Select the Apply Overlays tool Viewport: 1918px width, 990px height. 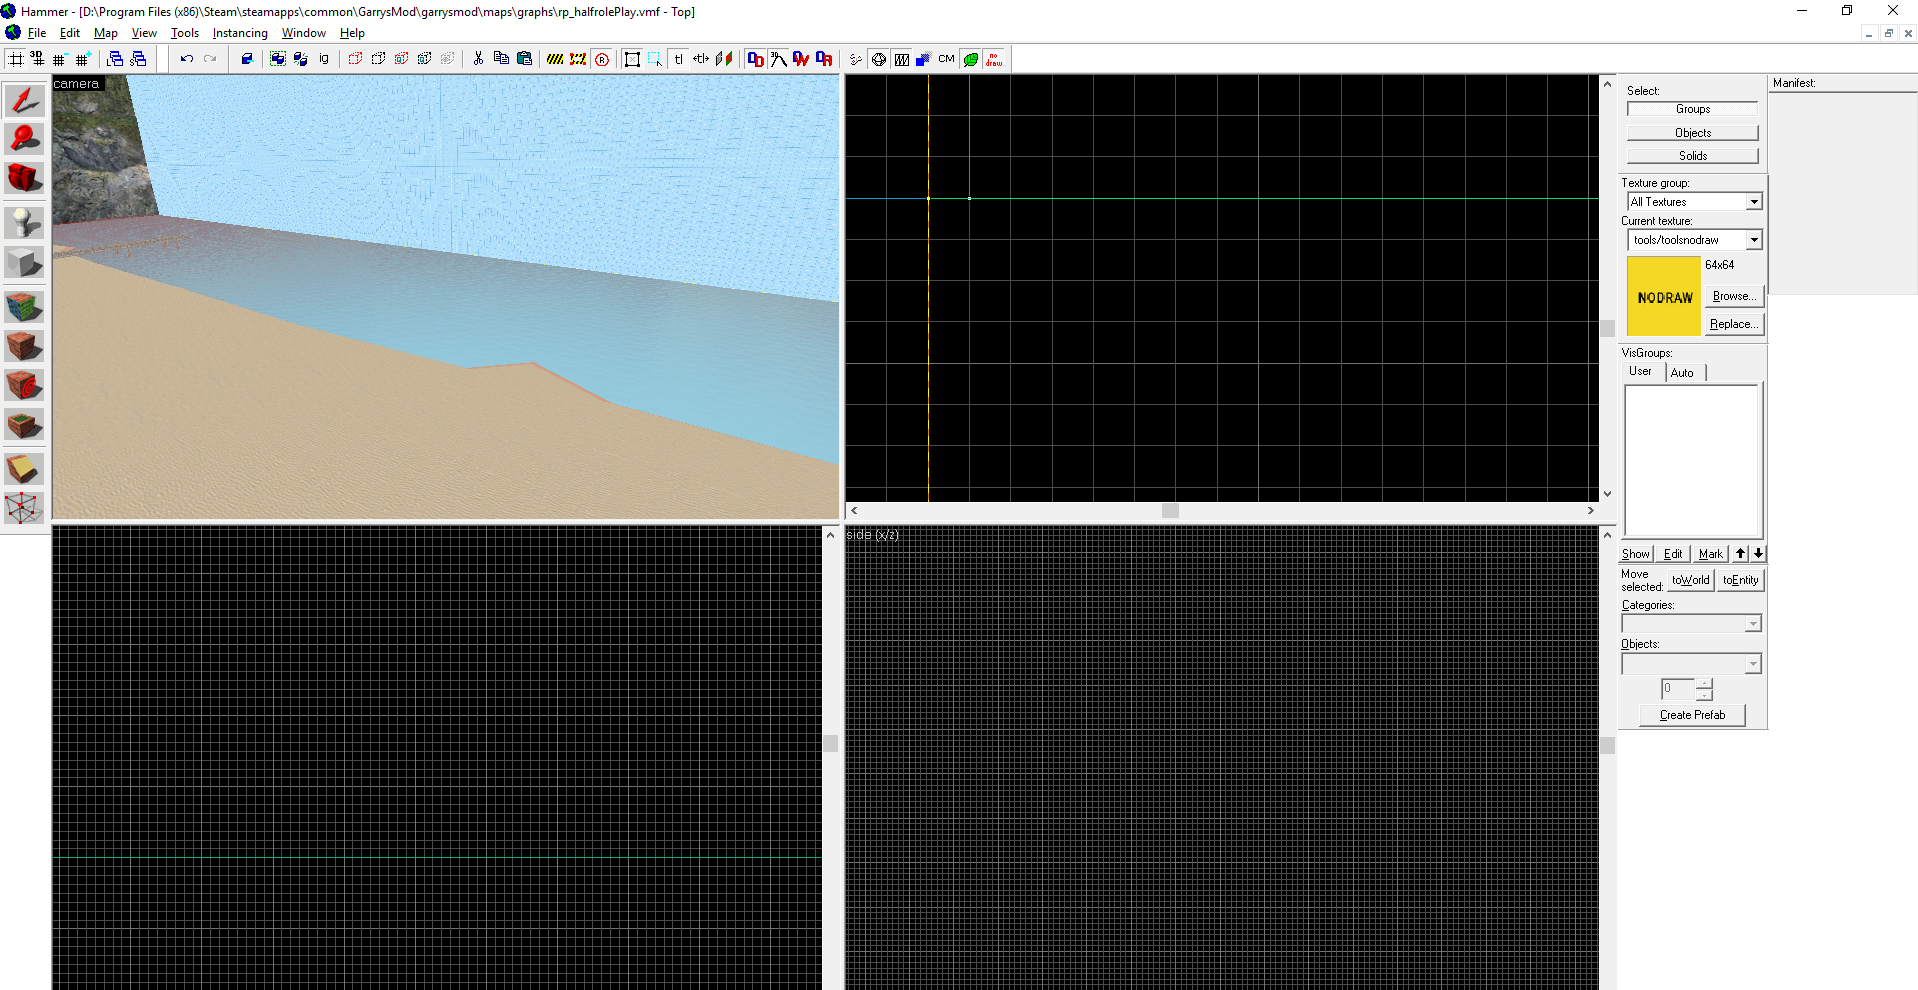click(25, 425)
